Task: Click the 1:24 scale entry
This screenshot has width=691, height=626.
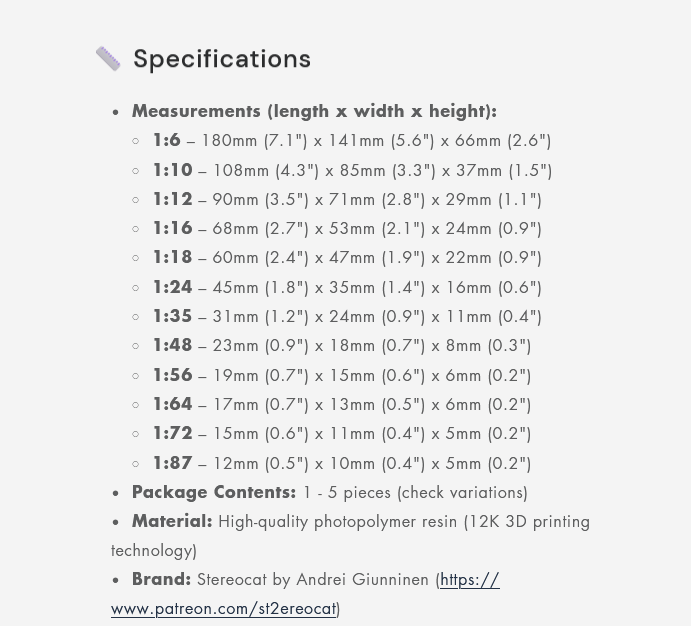Action: (x=346, y=287)
